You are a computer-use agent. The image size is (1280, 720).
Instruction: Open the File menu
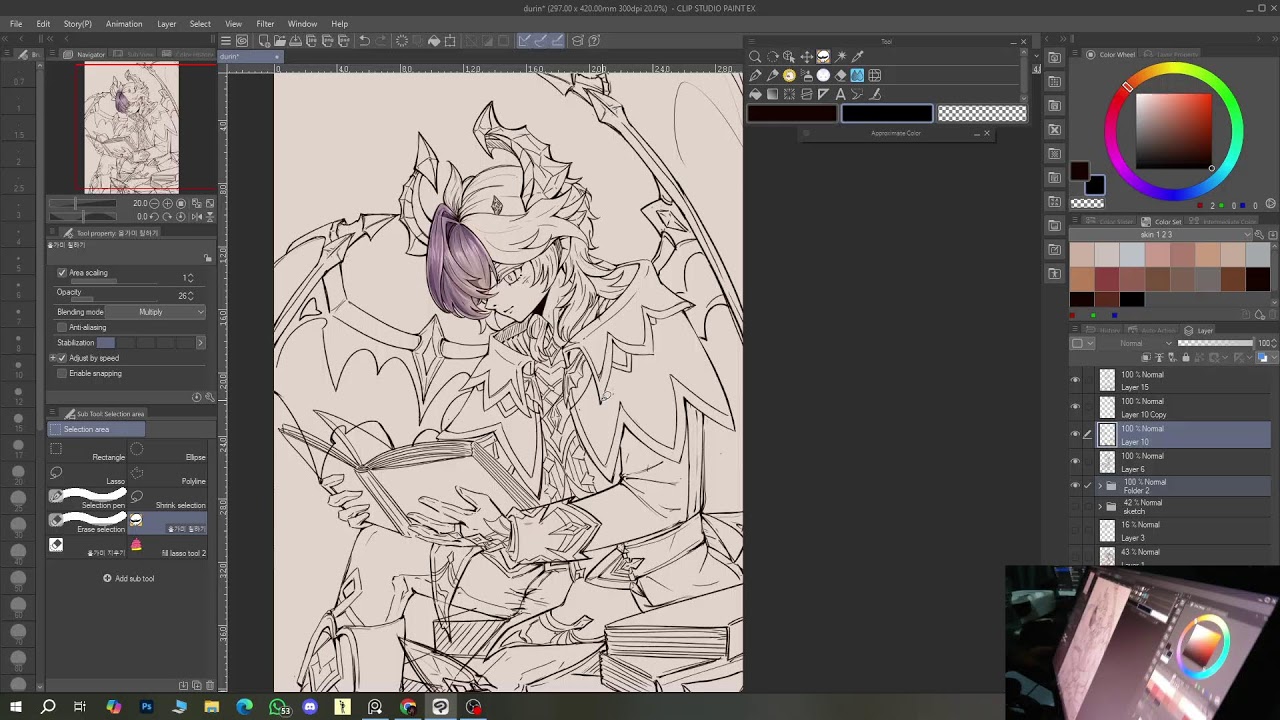pos(16,24)
